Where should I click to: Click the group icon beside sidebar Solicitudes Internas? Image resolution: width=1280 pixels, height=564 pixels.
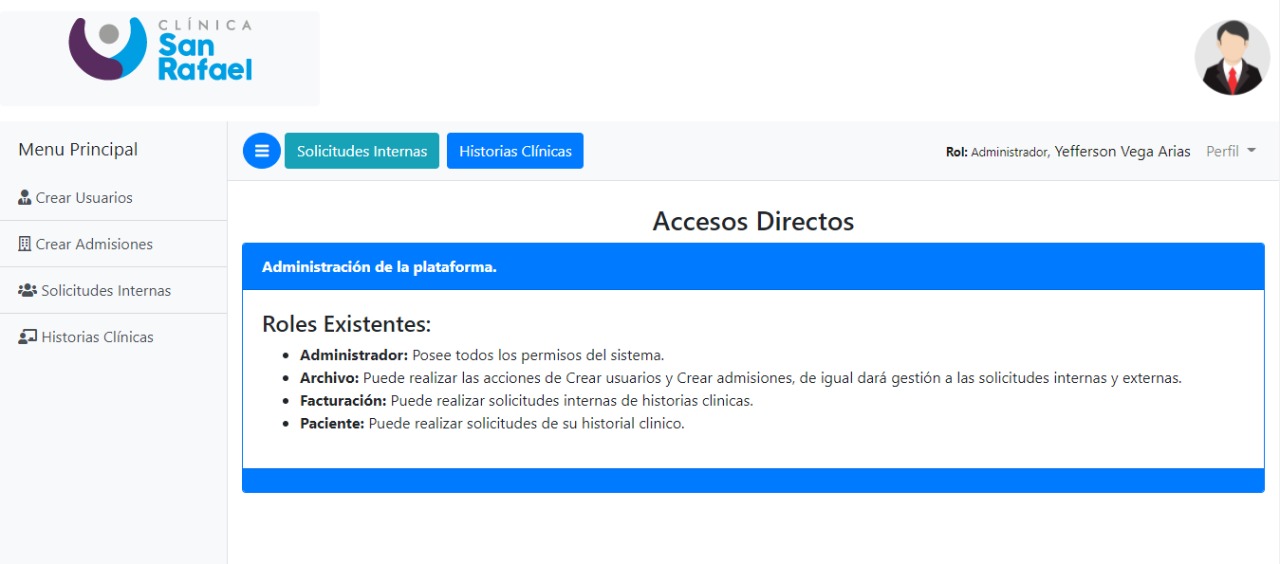[27, 291]
